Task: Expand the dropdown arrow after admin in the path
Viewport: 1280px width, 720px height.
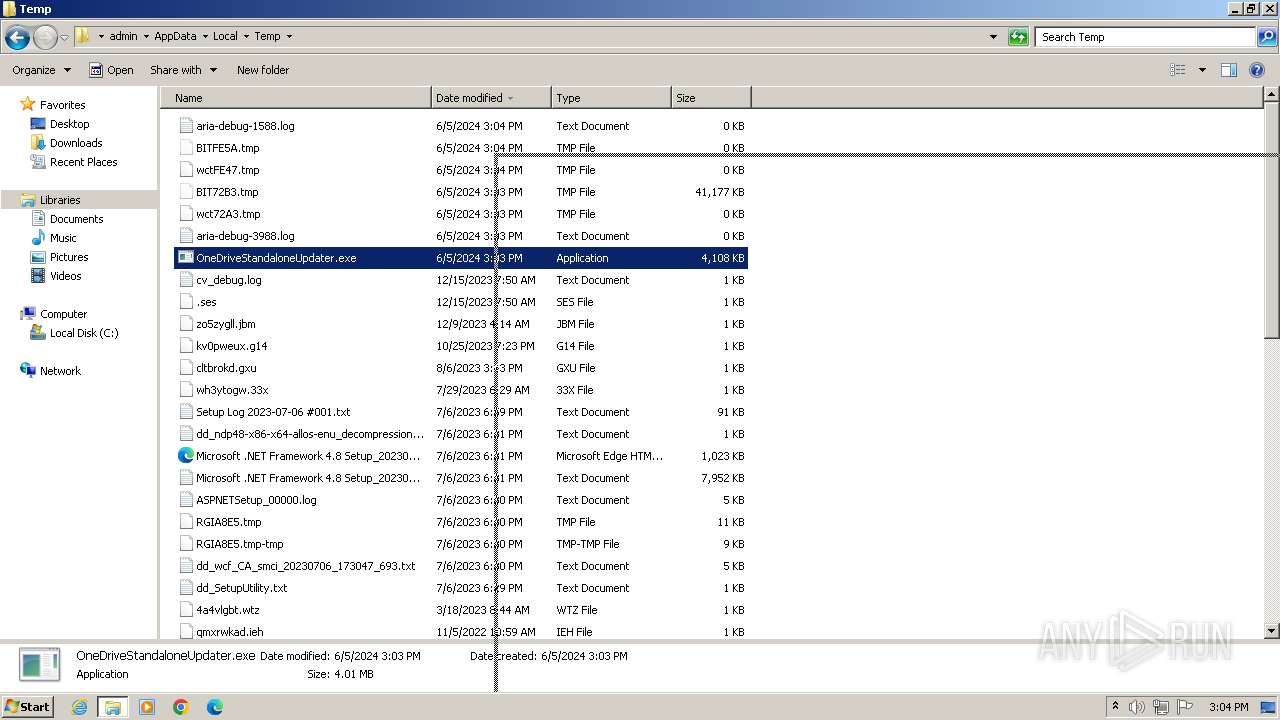Action: coord(146,36)
